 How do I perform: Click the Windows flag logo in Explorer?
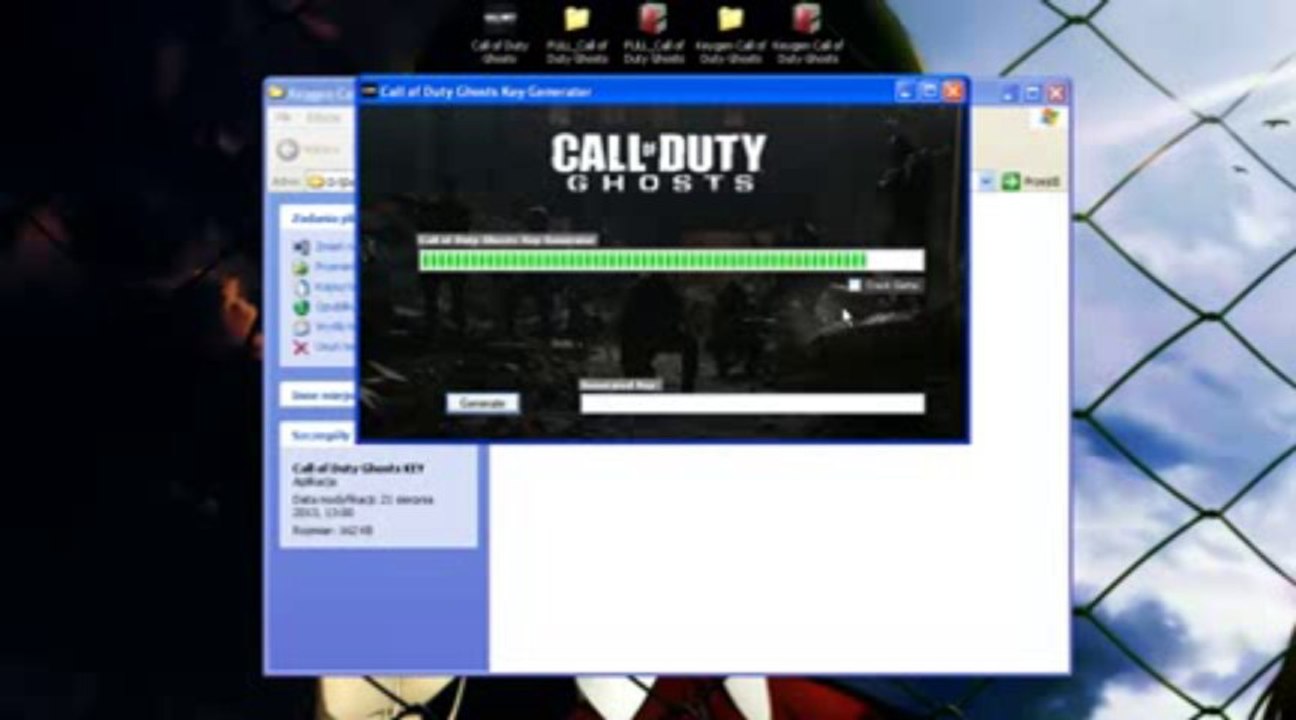[1049, 117]
